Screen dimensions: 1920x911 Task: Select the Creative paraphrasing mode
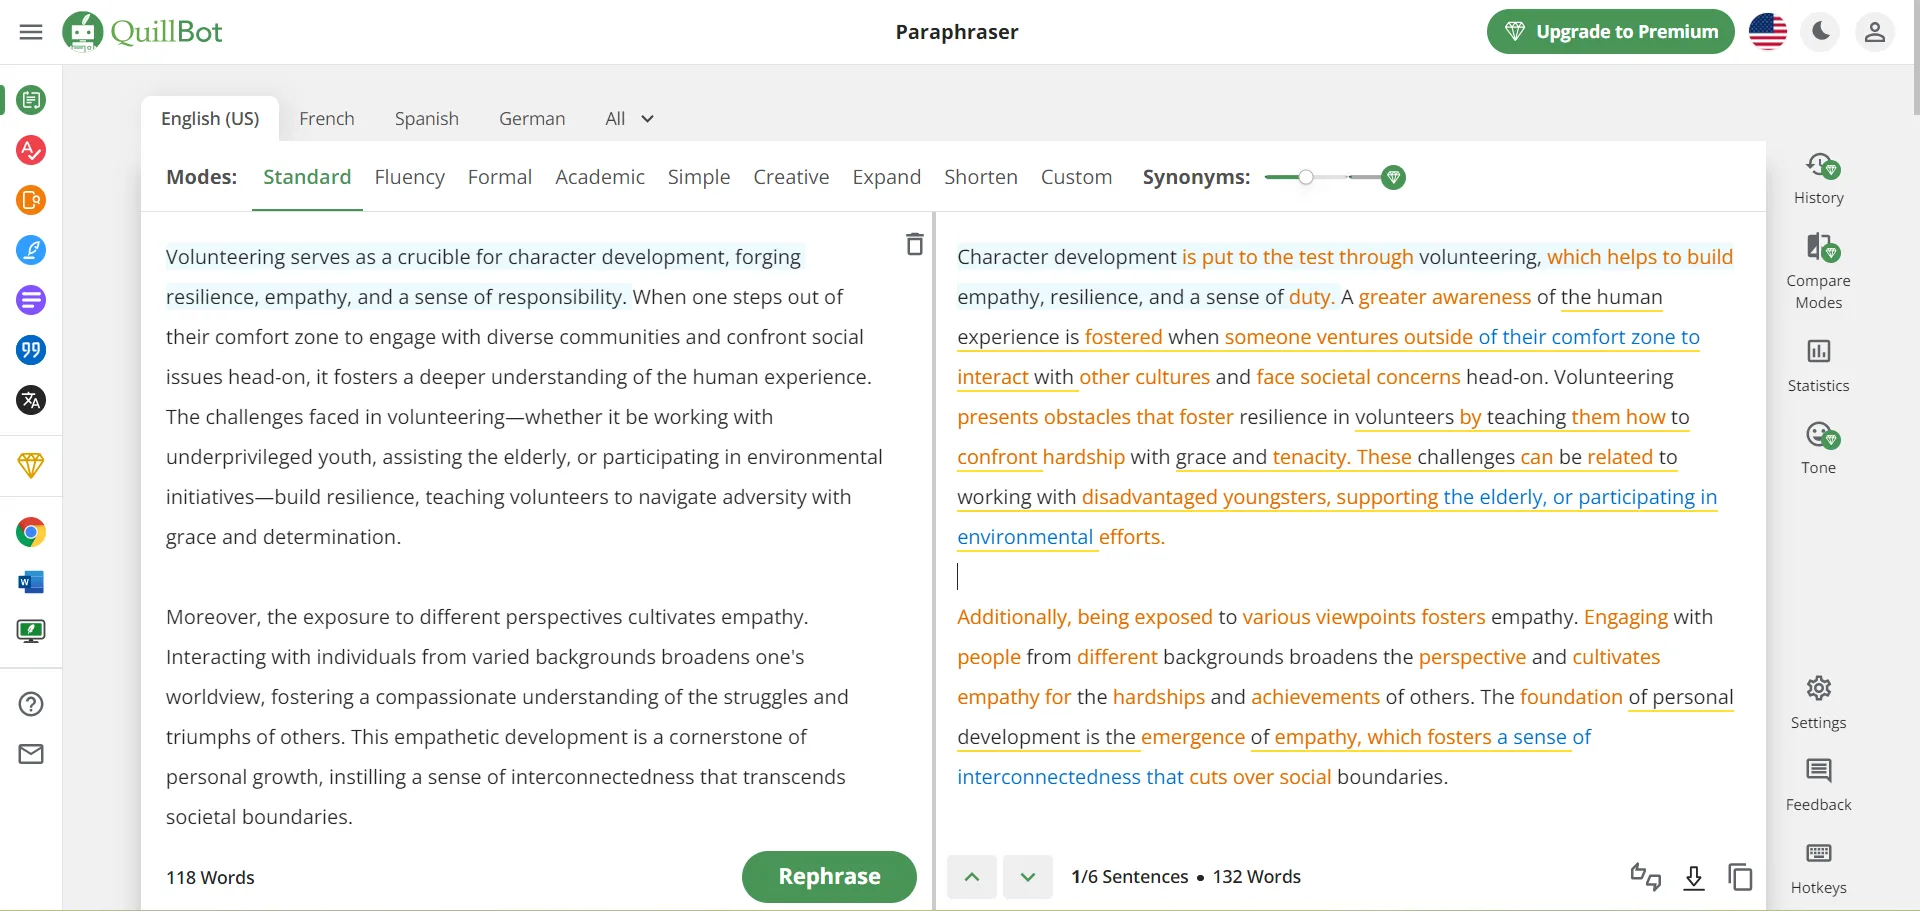791,177
